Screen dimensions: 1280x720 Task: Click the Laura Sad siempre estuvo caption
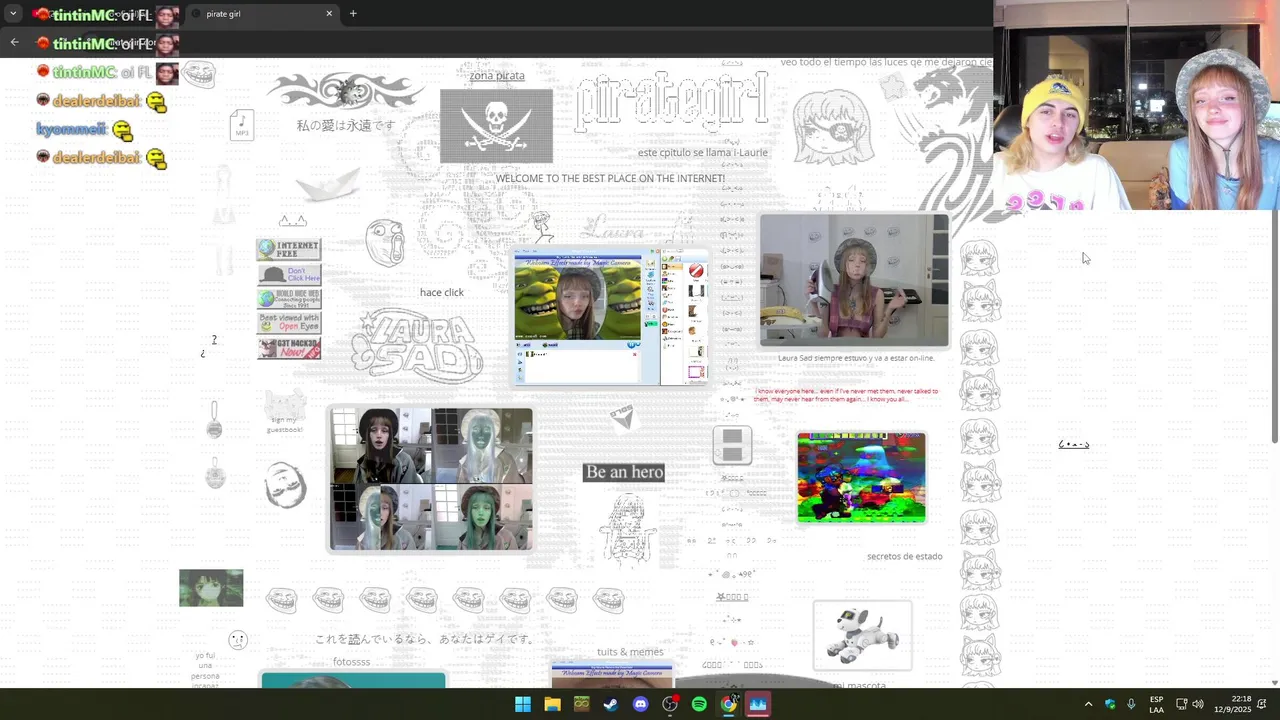[856, 358]
